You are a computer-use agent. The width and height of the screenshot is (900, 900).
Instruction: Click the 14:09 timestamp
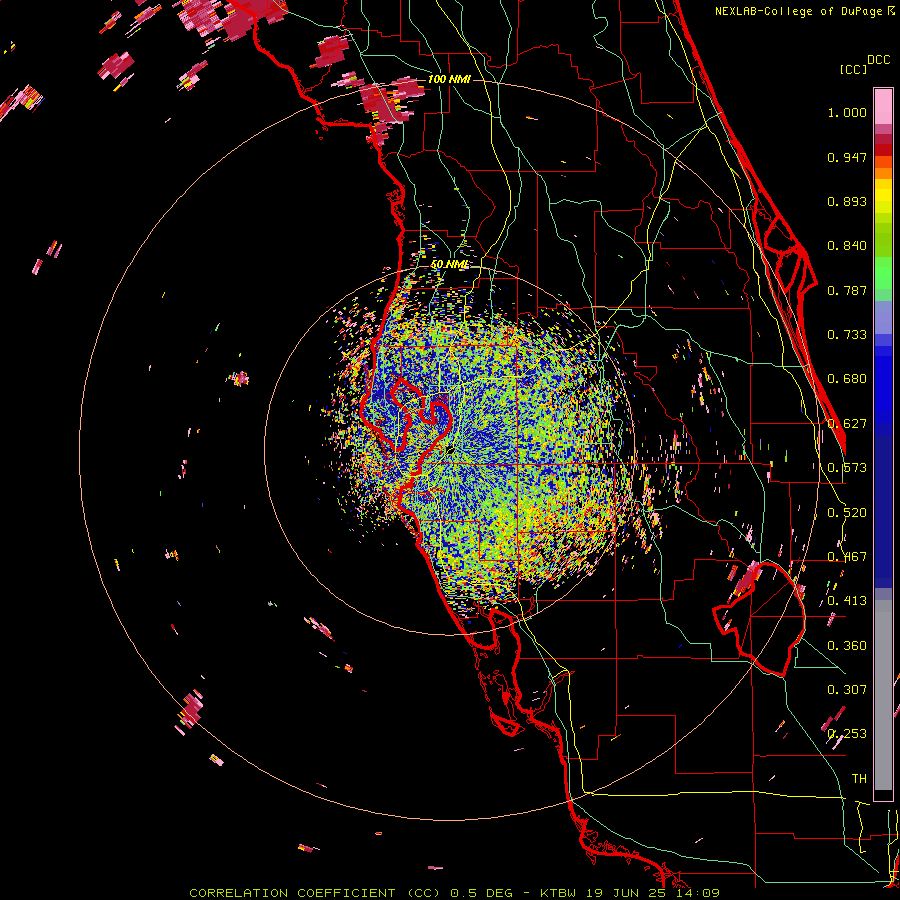click(698, 893)
